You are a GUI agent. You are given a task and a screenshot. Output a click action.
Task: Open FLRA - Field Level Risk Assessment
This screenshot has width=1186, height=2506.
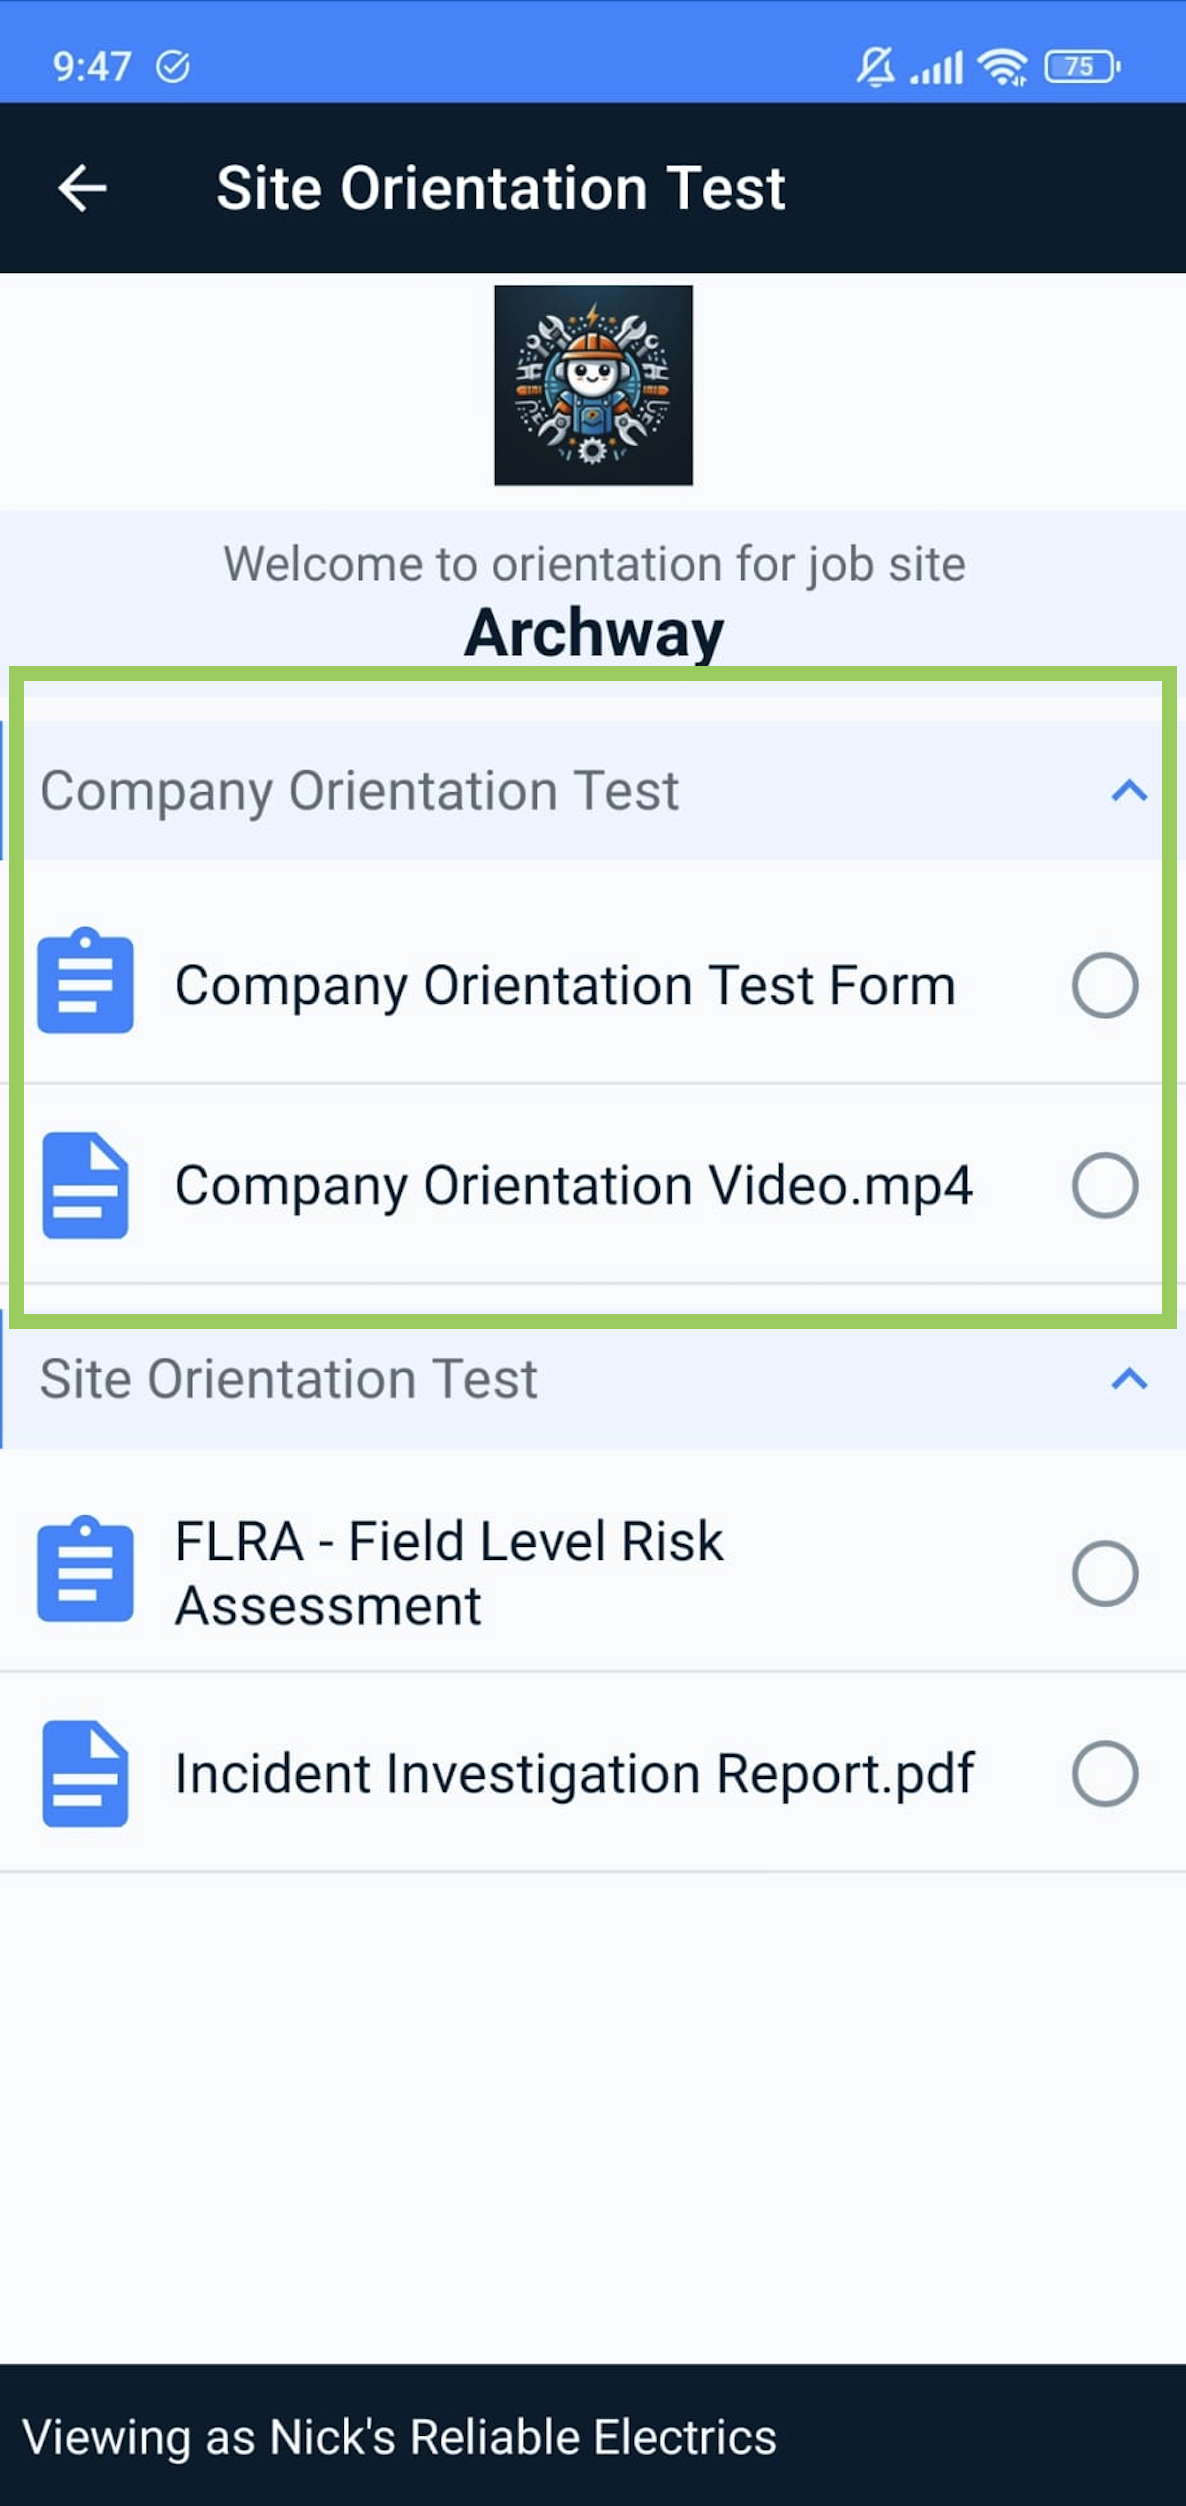click(449, 1573)
